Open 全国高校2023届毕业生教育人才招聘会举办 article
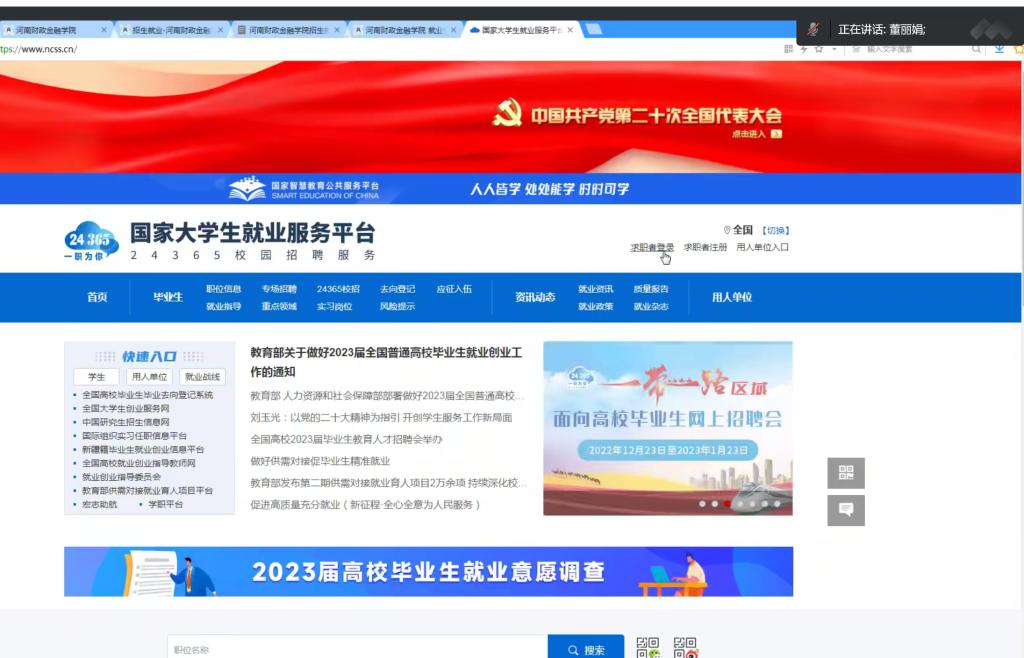Image resolution: width=1024 pixels, height=658 pixels. tap(346, 439)
